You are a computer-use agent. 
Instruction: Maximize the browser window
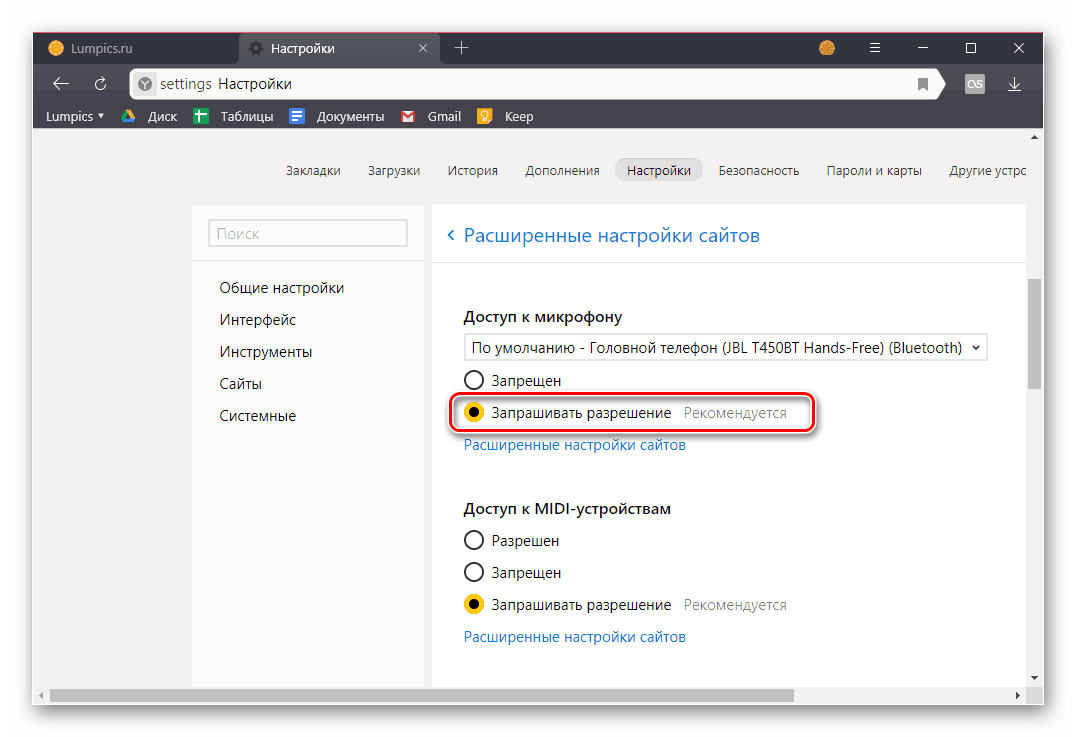coord(970,48)
